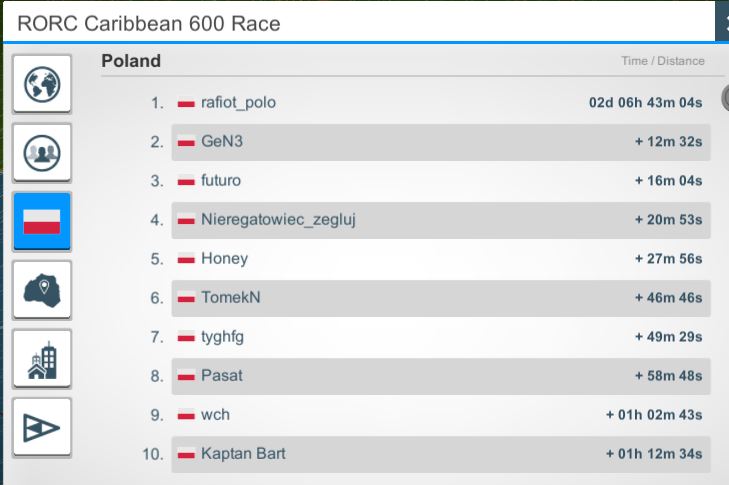Click the Polish flag next to rafiot_polo
The image size is (729, 485).
coord(186,103)
